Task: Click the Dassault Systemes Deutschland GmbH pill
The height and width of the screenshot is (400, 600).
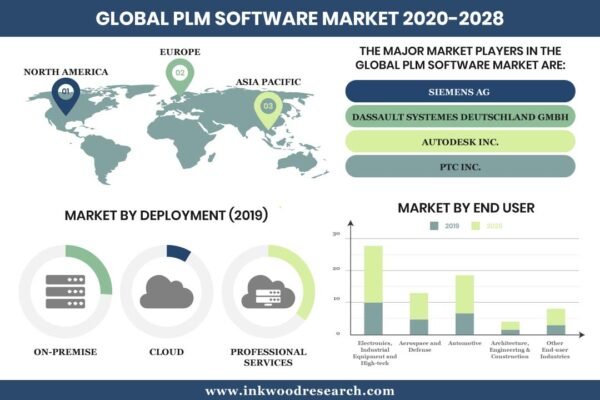Action: pyautogui.click(x=460, y=117)
